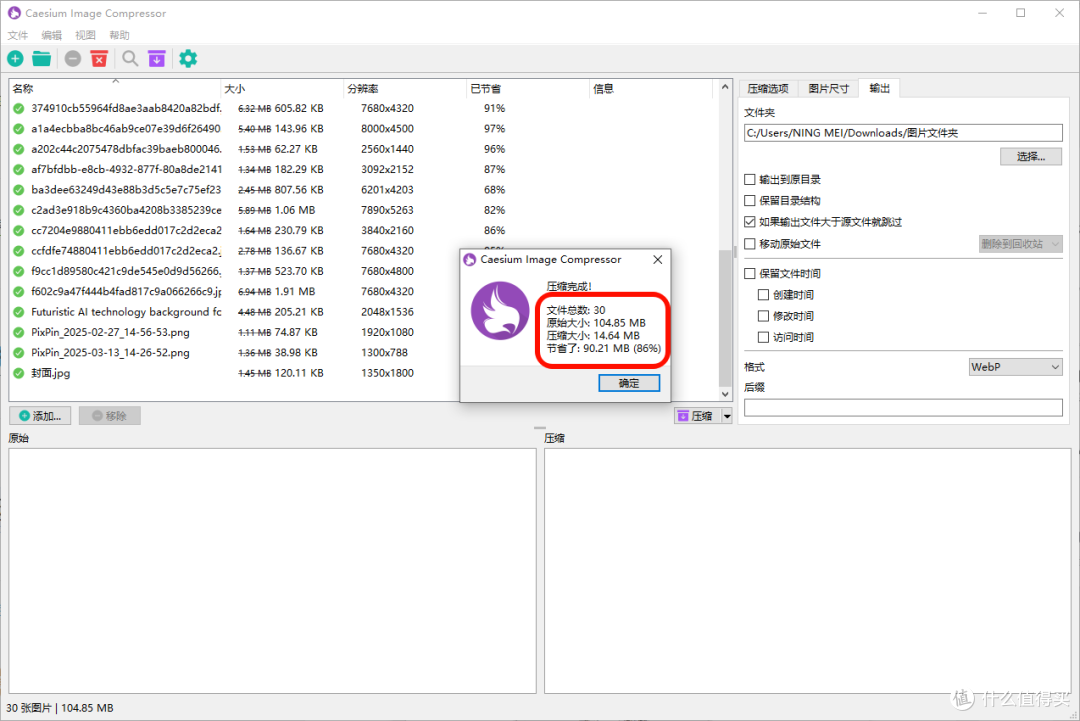Screen dimensions: 1080x721
Task: Sort list by the 大小 column header
Action: coord(282,89)
